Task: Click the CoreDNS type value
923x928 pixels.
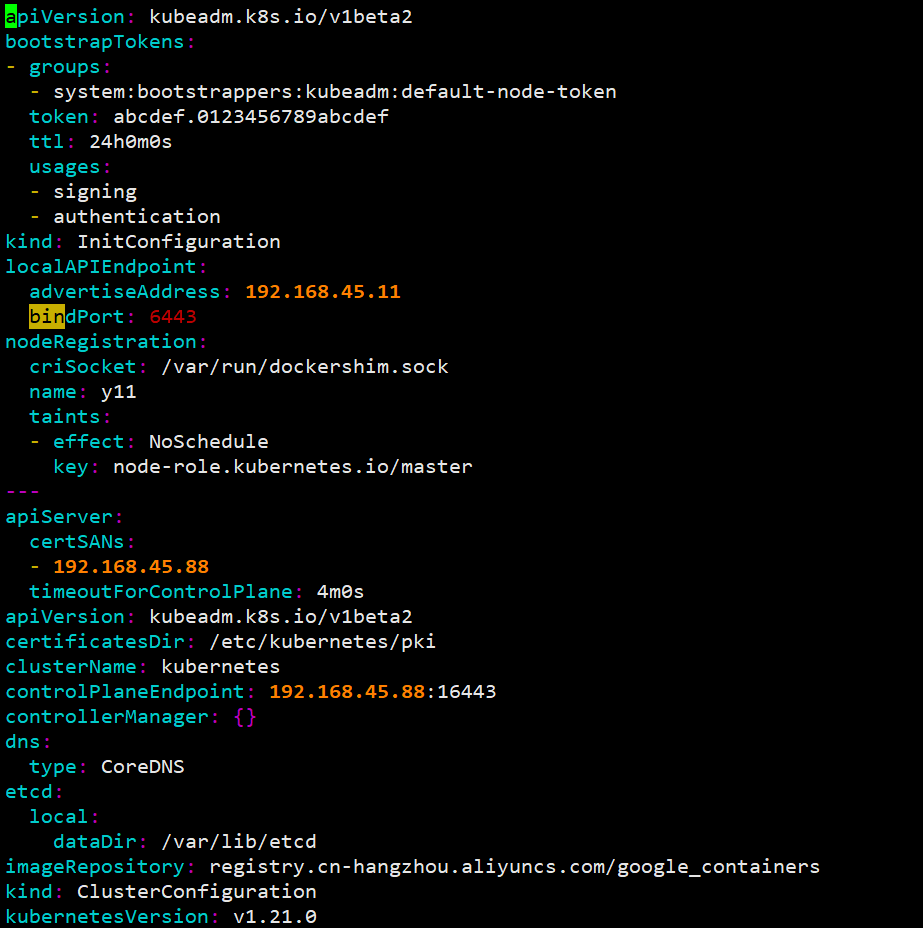Action: [143, 767]
